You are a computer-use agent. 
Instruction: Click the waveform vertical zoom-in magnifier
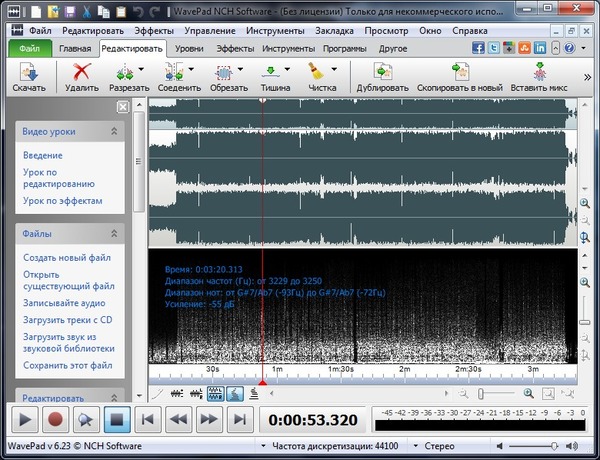(585, 204)
